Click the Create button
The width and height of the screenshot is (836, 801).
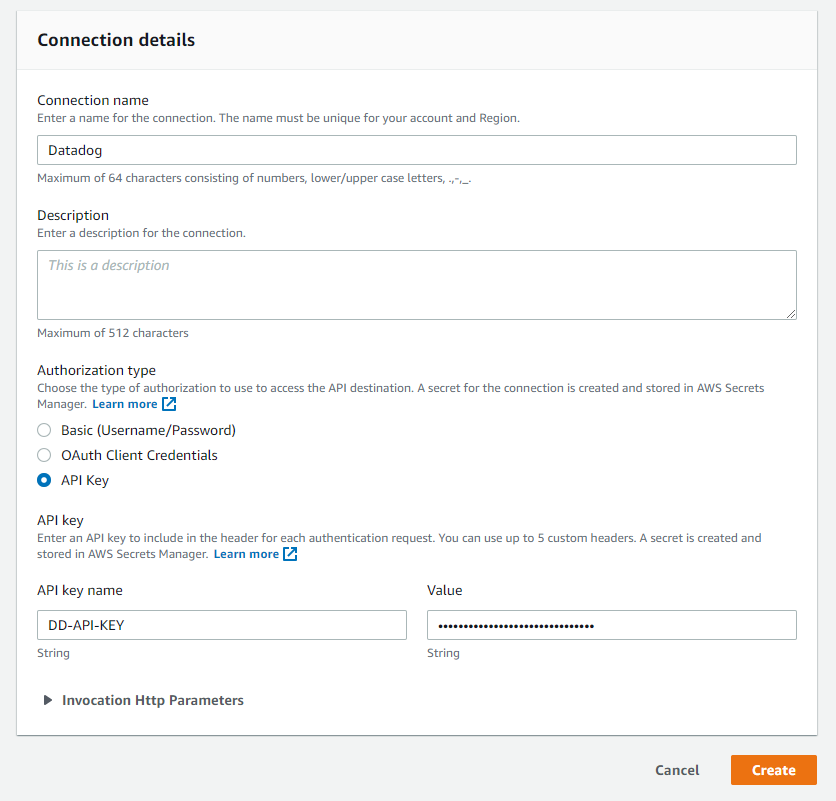click(x=773, y=770)
